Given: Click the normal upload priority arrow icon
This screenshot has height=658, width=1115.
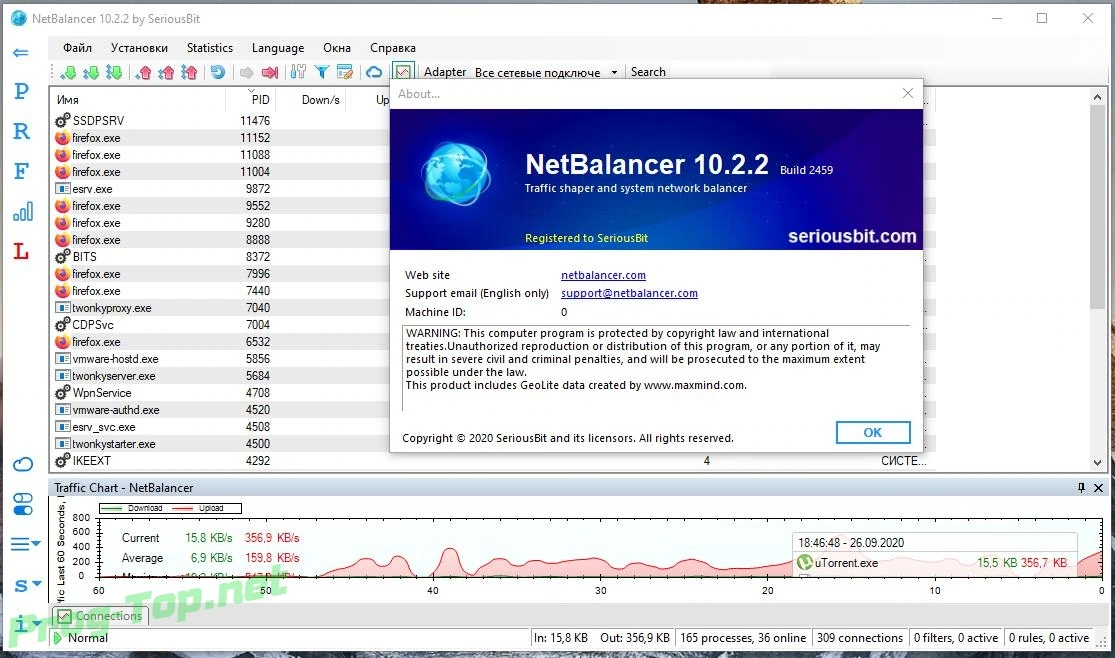Looking at the screenshot, I should click(x=166, y=72).
